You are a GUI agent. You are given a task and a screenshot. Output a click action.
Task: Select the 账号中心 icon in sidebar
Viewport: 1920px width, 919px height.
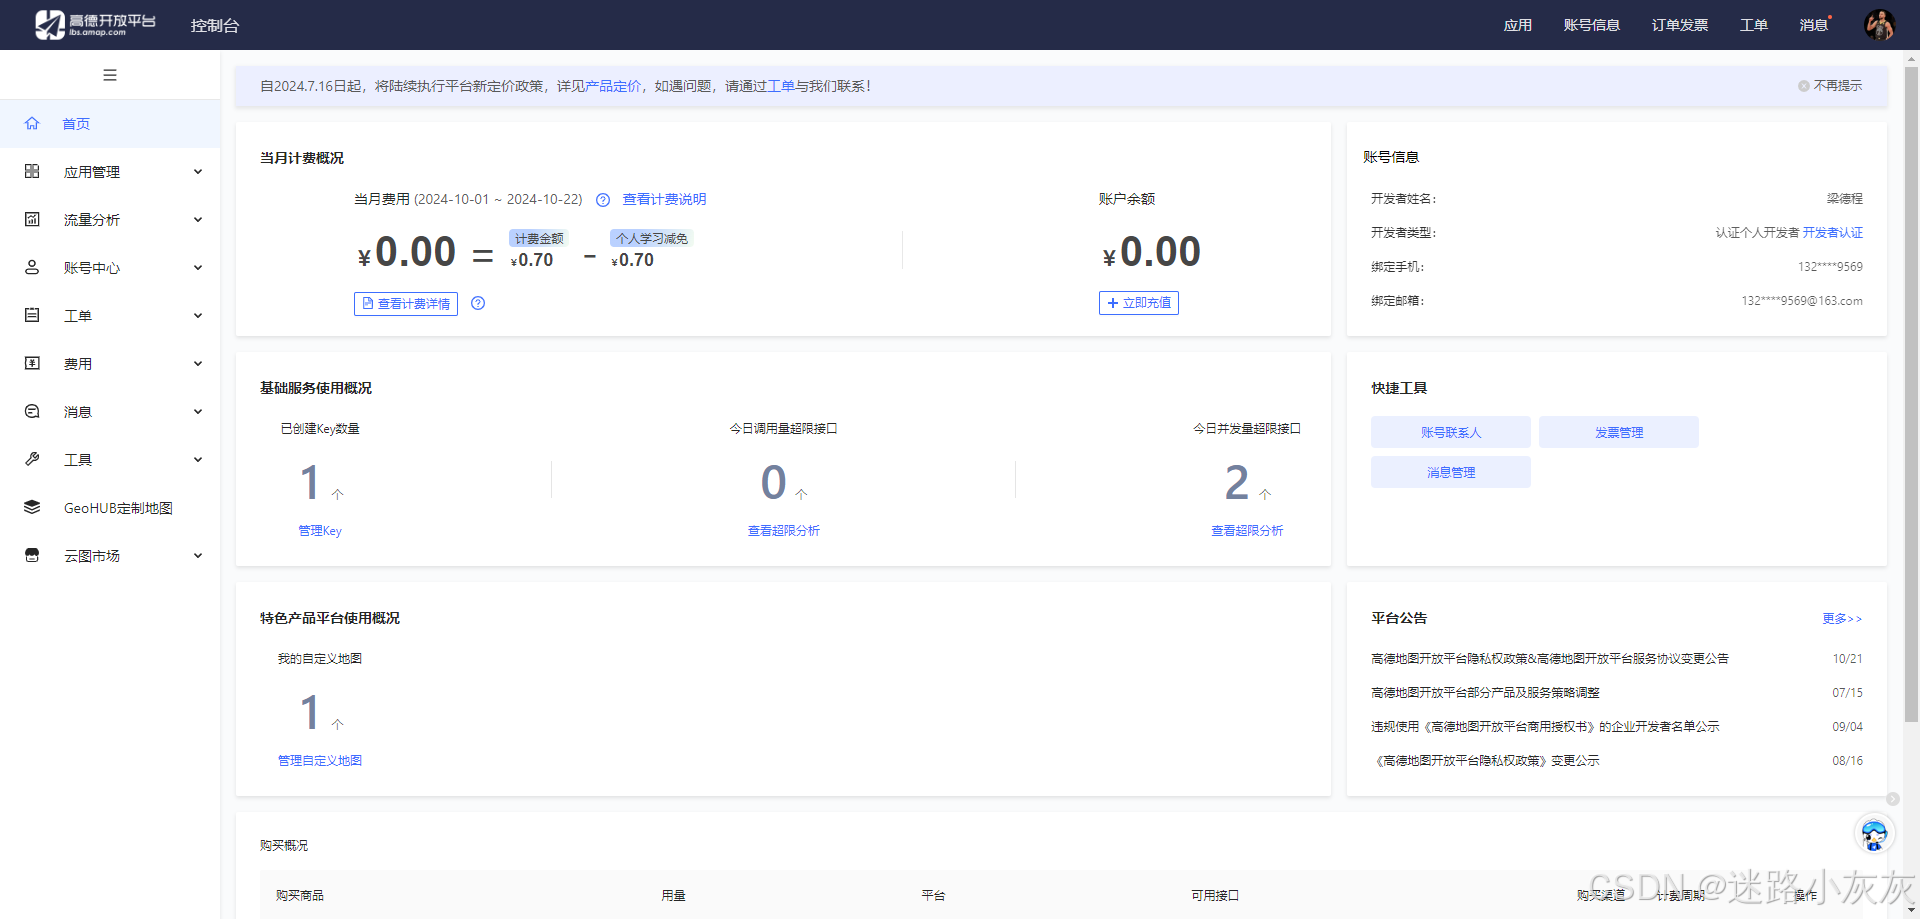click(x=31, y=267)
